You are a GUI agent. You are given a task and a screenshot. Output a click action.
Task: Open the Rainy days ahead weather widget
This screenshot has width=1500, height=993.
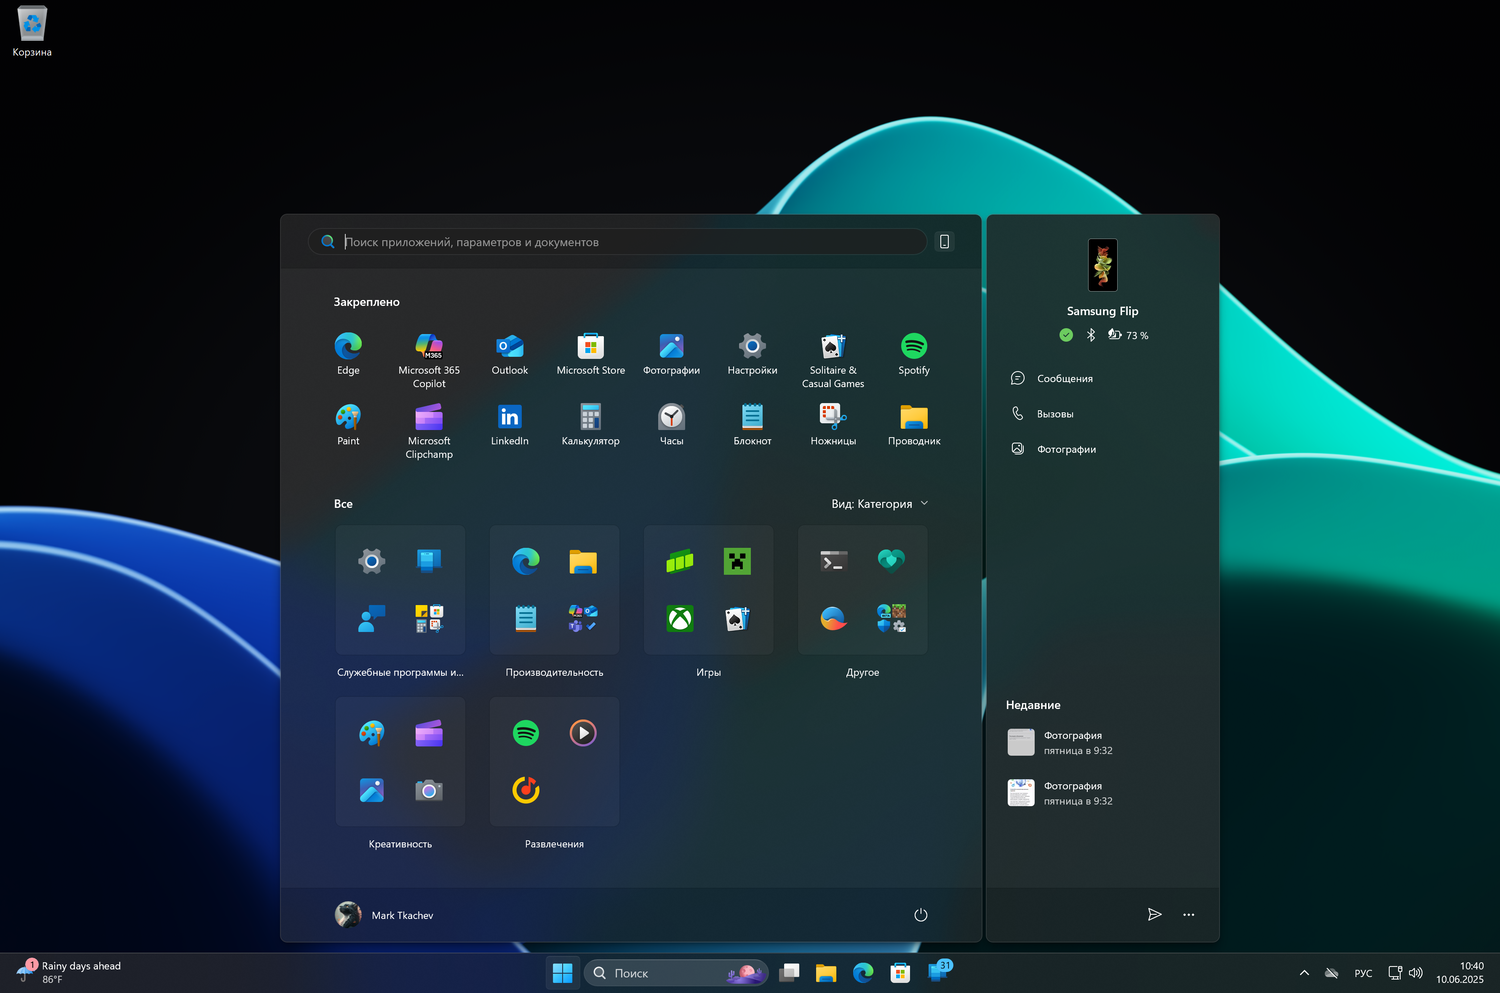68,972
